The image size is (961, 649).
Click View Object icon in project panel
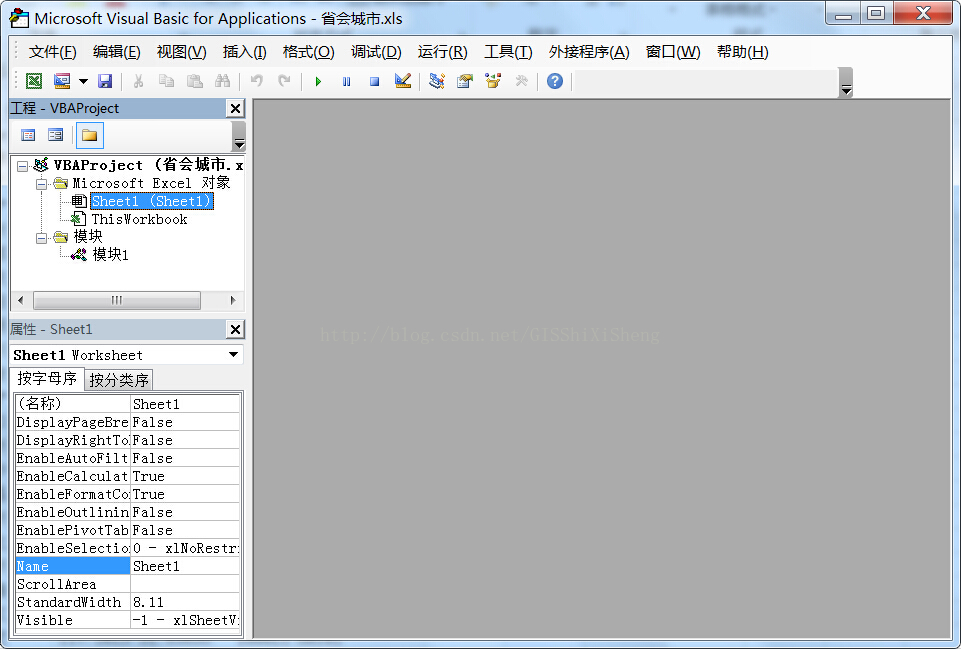[56, 135]
